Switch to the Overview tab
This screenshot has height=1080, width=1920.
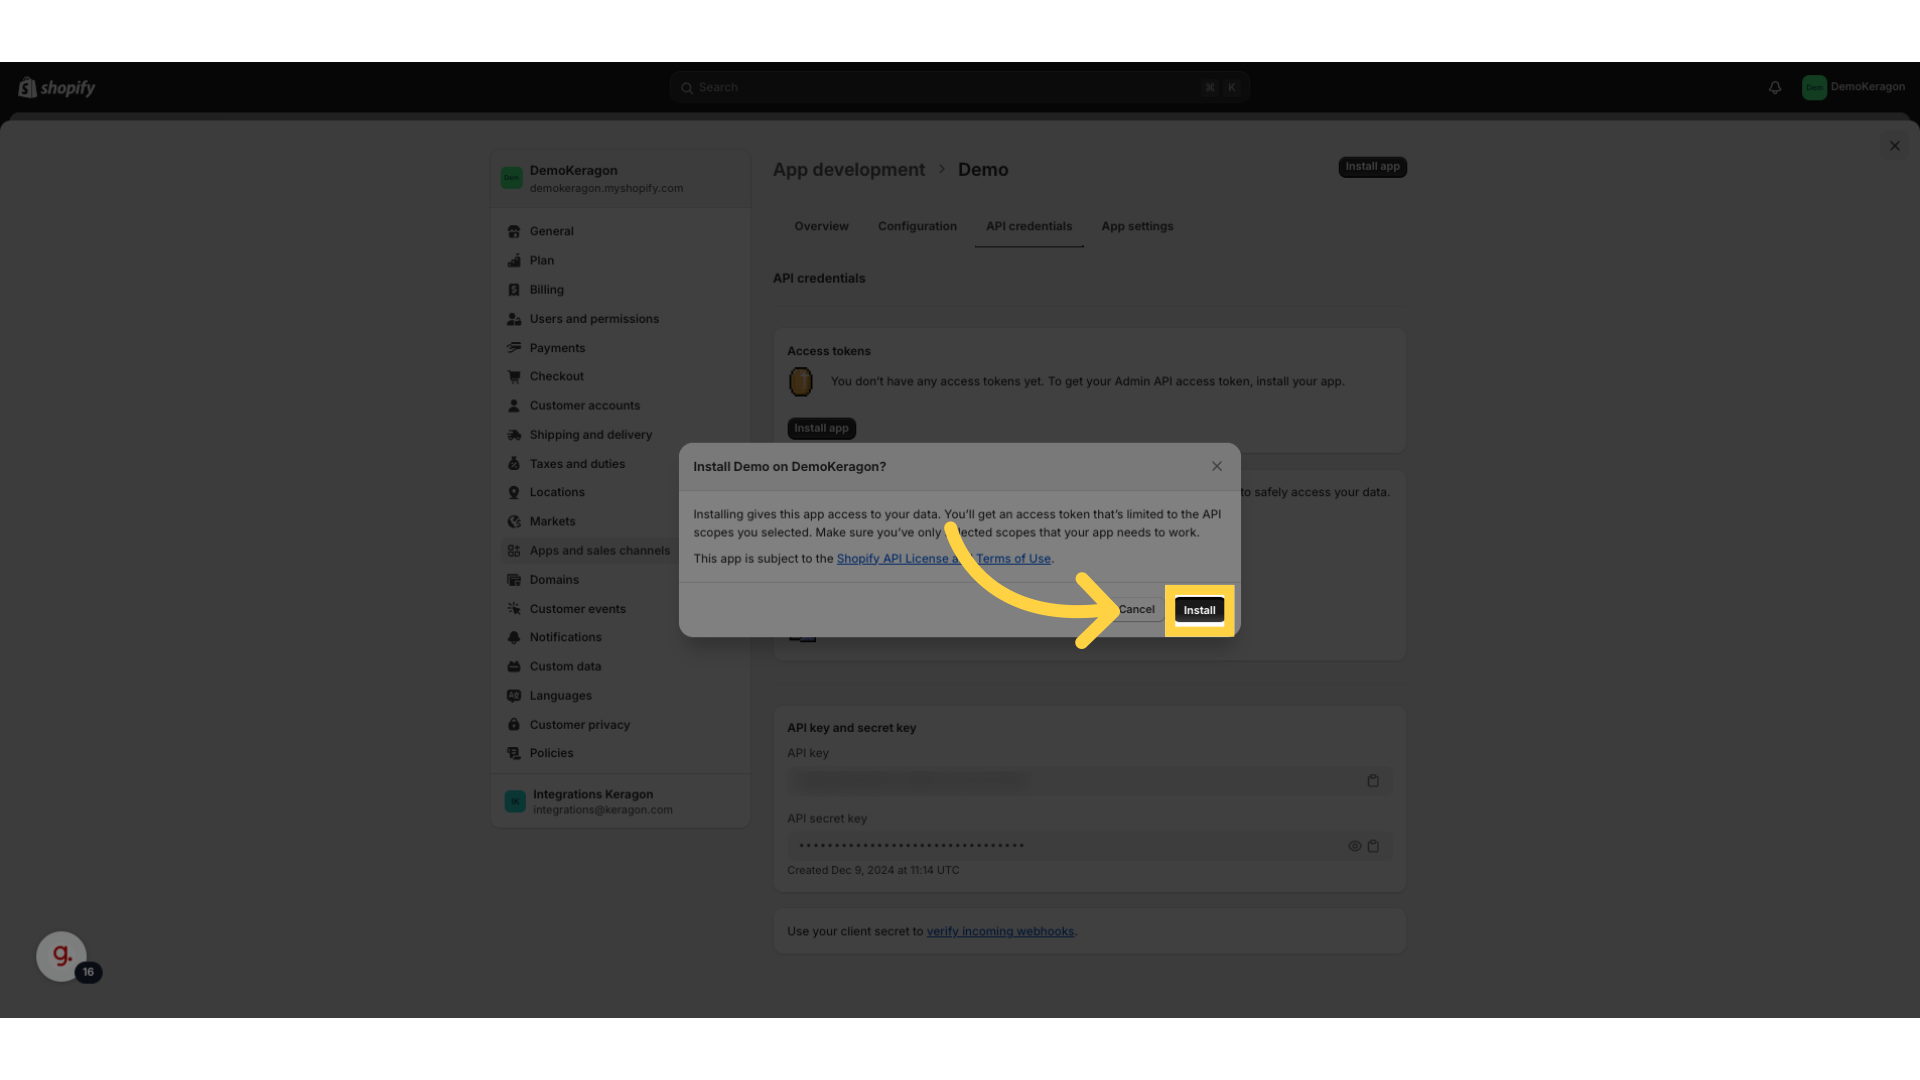click(821, 226)
